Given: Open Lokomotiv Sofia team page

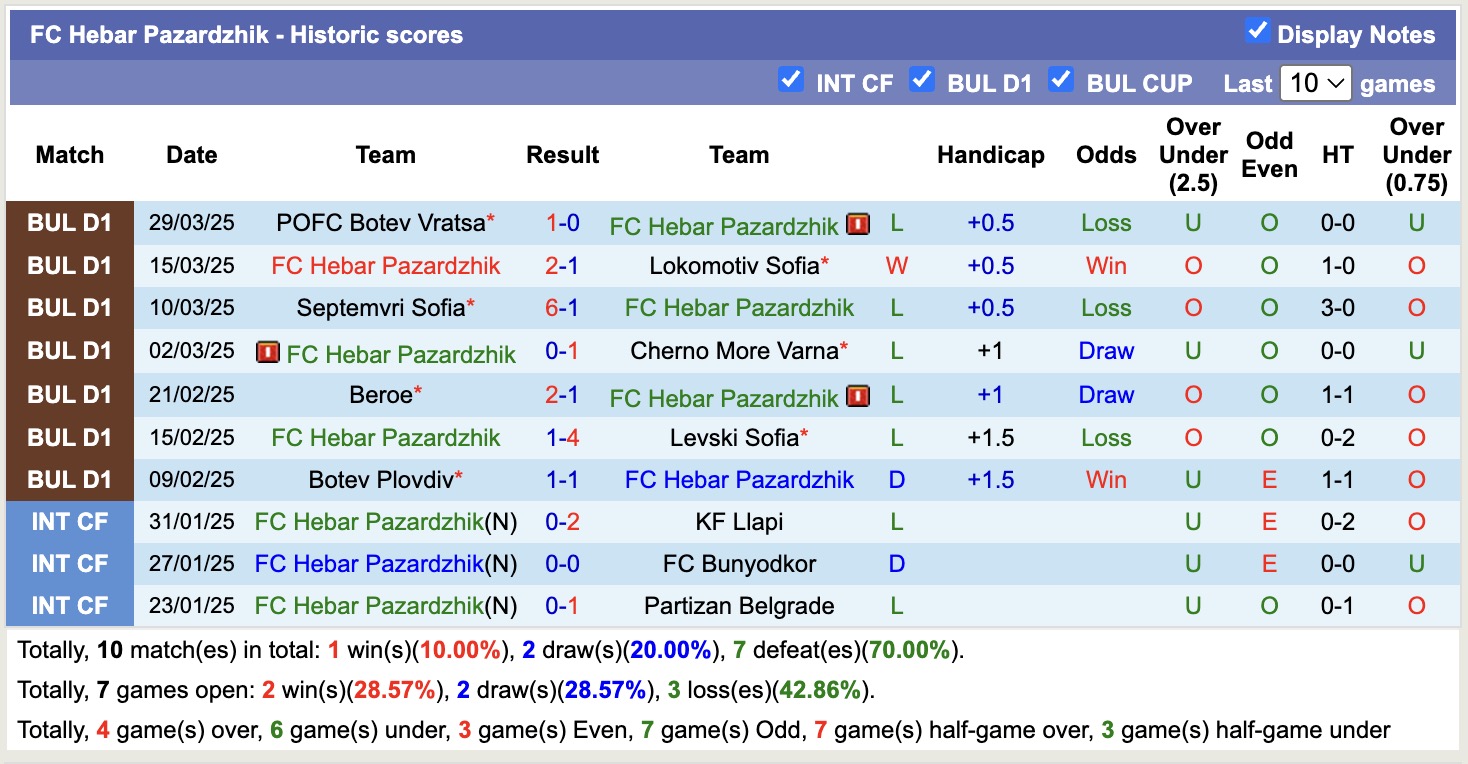Looking at the screenshot, I should click(x=734, y=266).
